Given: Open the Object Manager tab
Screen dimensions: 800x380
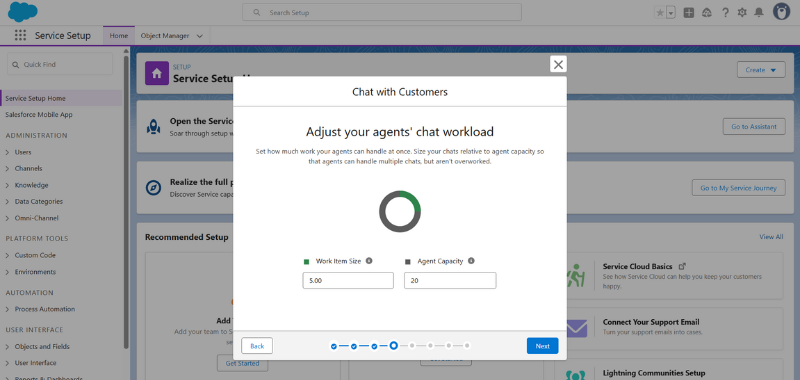Looking at the screenshot, I should tap(165, 36).
